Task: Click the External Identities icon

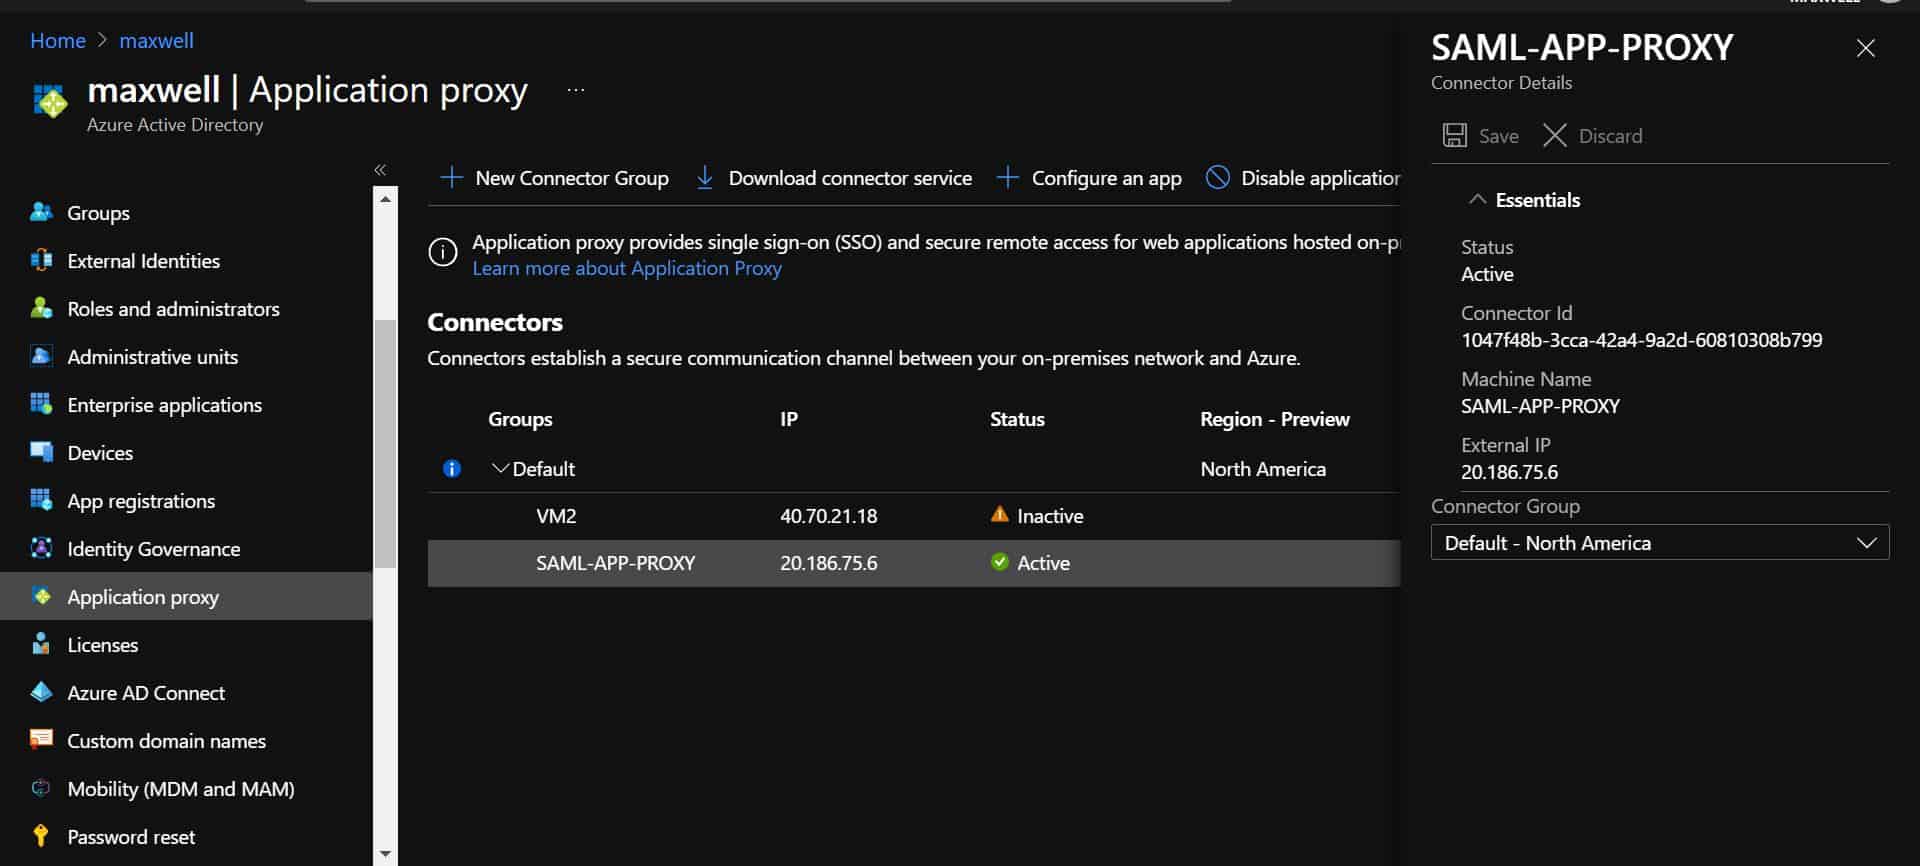Action: click(x=41, y=260)
